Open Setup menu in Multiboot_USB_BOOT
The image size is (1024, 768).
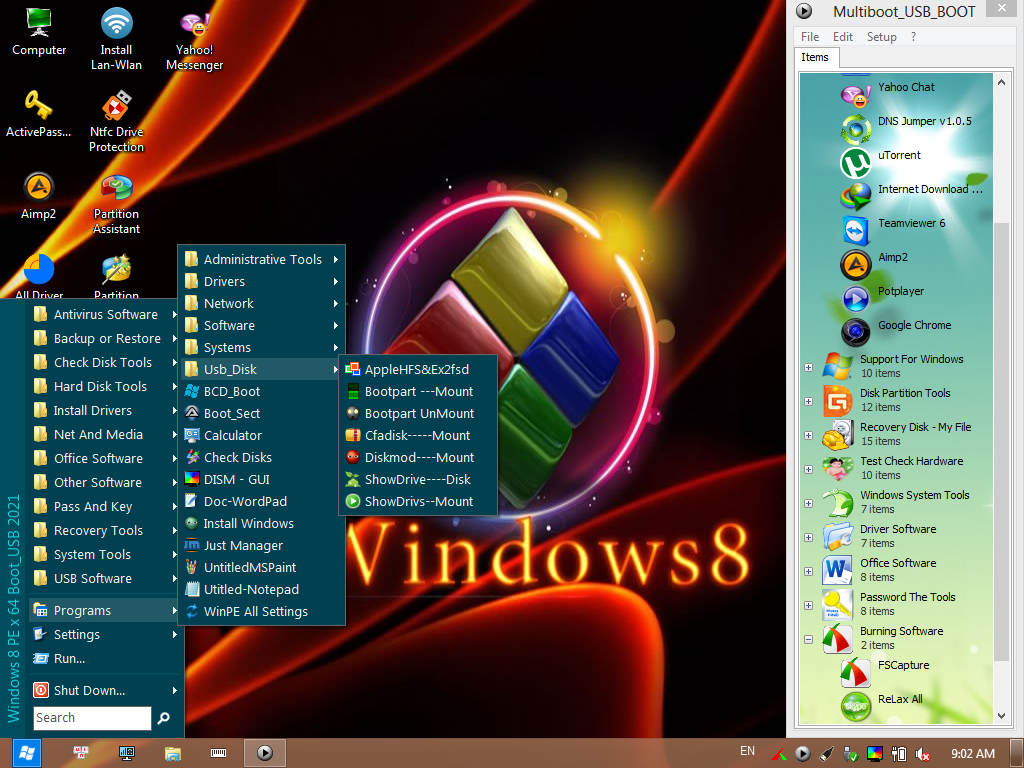click(x=881, y=37)
